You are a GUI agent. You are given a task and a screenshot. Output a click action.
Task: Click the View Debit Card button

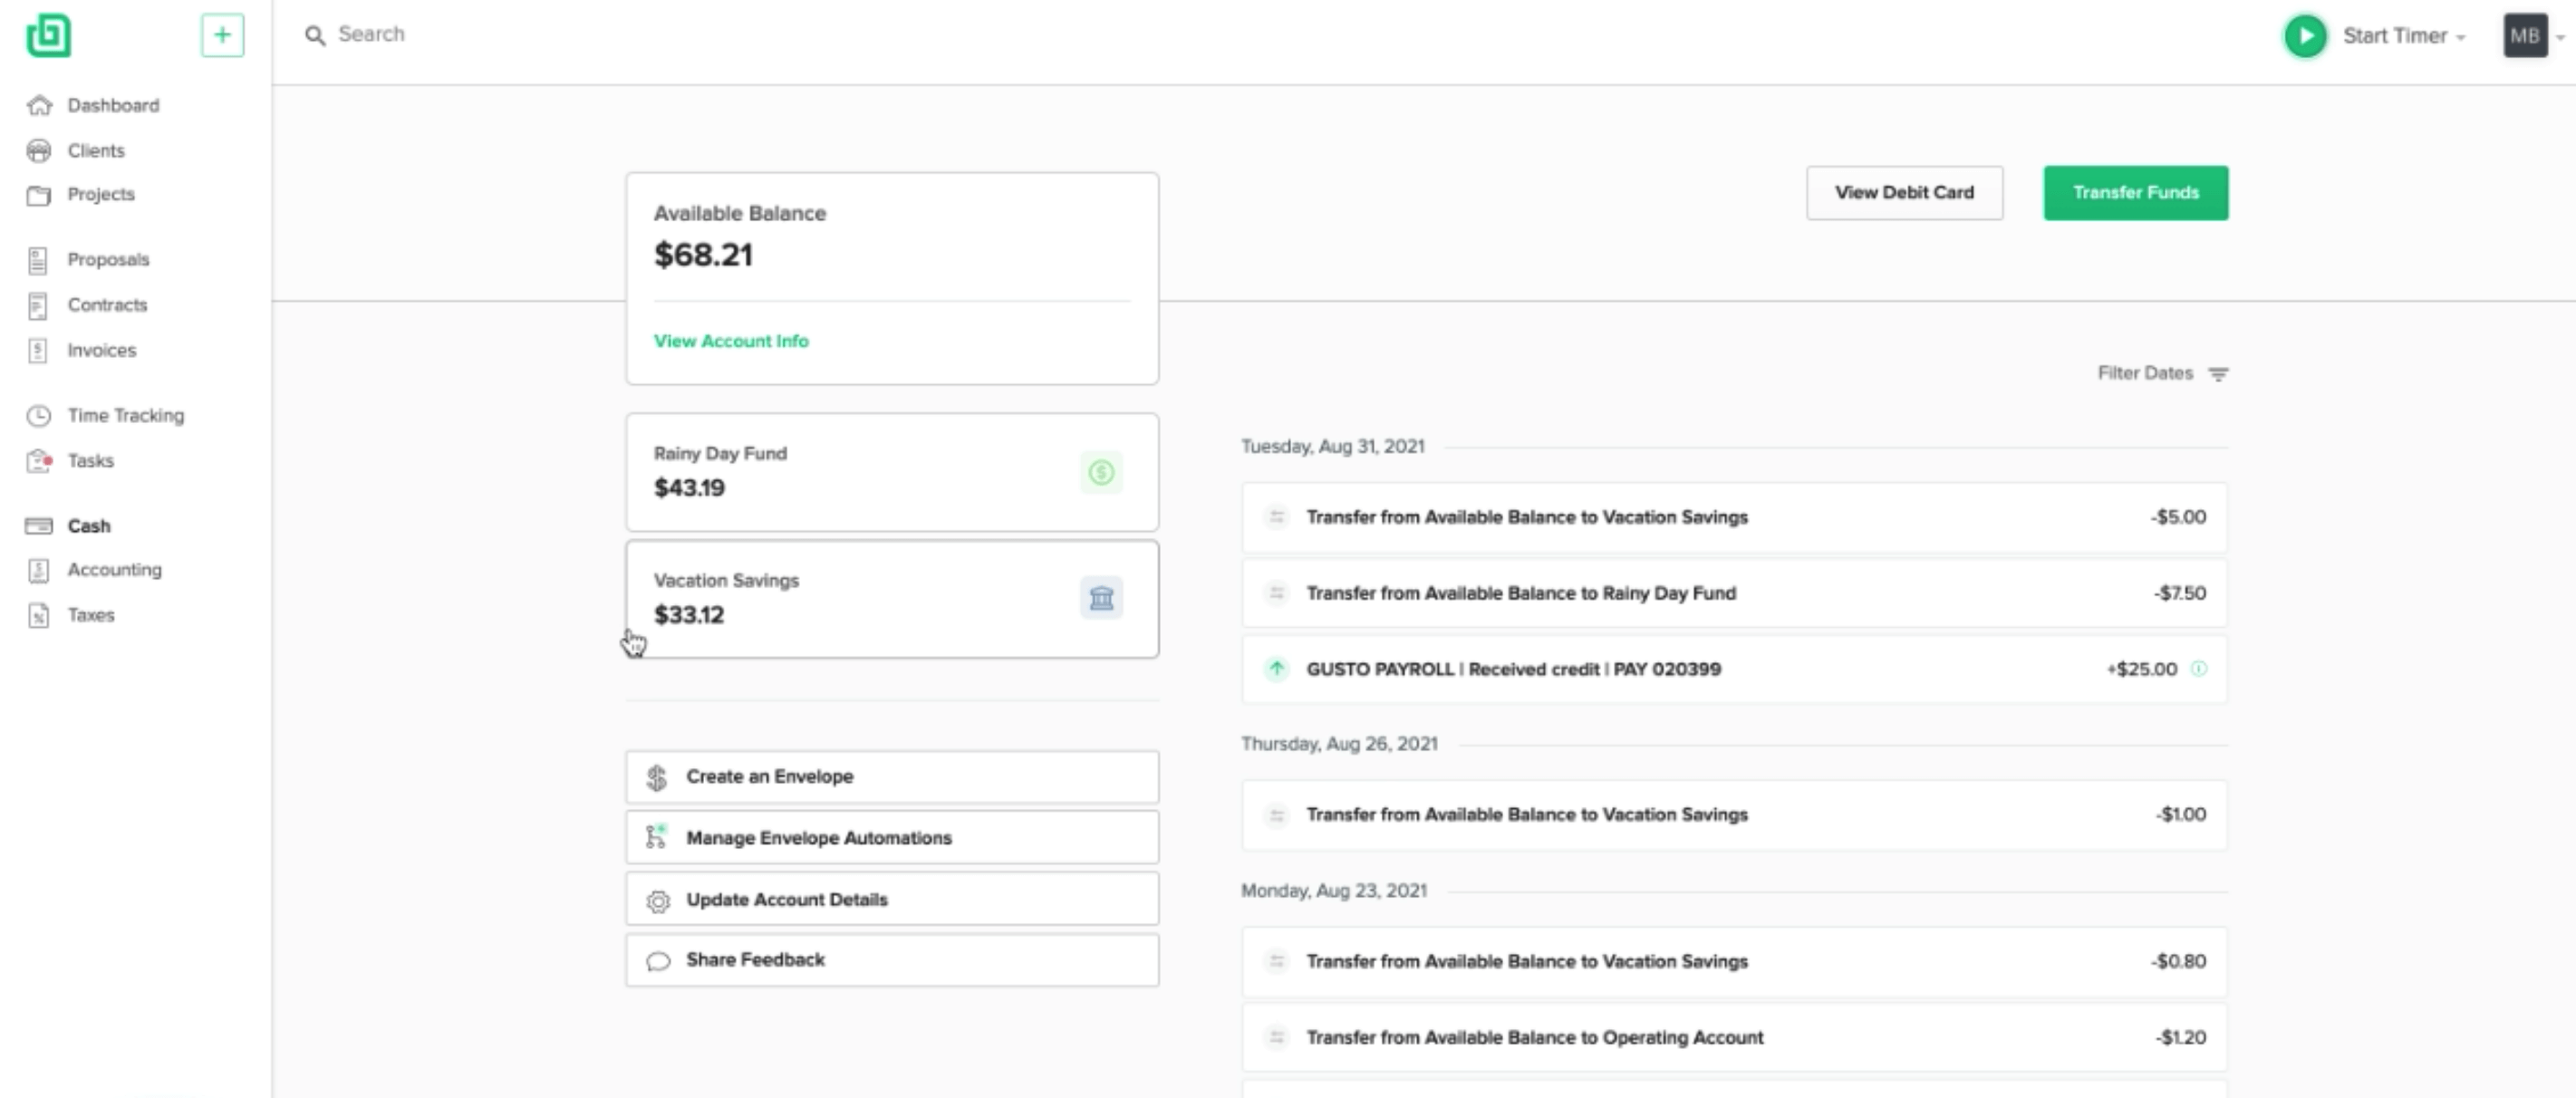(1904, 193)
